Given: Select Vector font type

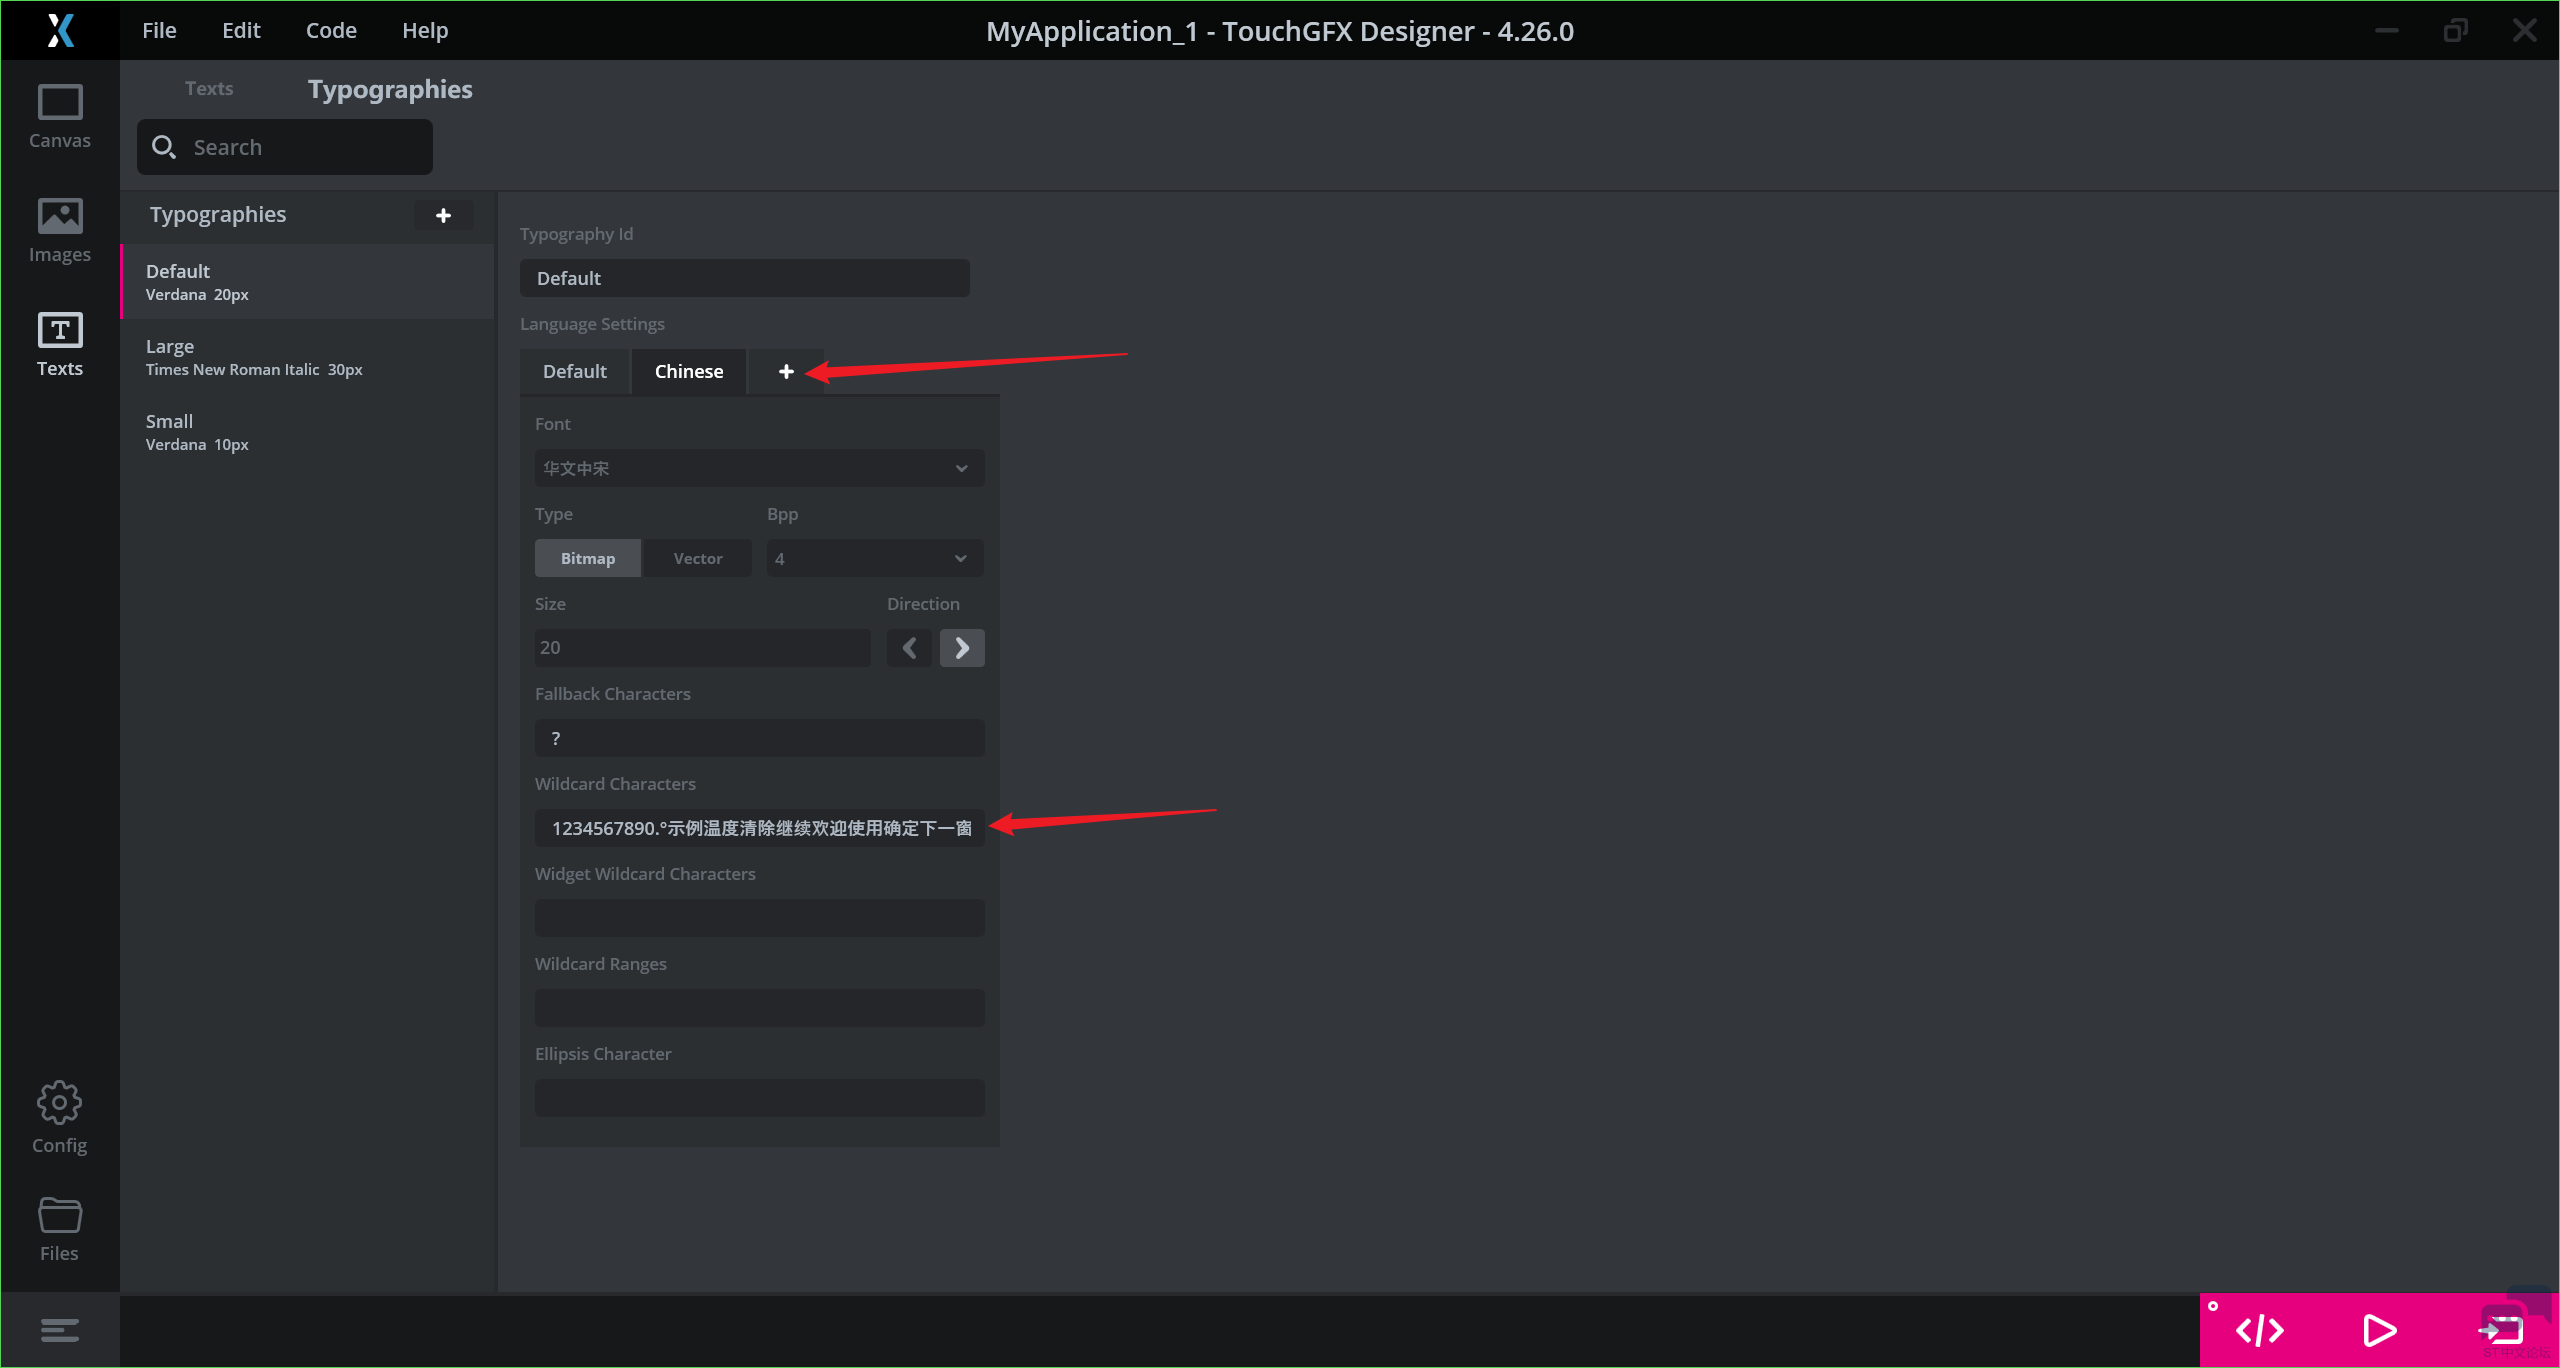Looking at the screenshot, I should 697,558.
